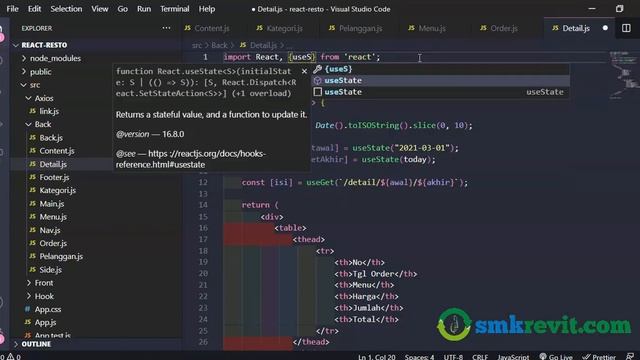The width and height of the screenshot is (640, 360).
Task: Click line 1 import statement in editor
Action: [x=302, y=57]
